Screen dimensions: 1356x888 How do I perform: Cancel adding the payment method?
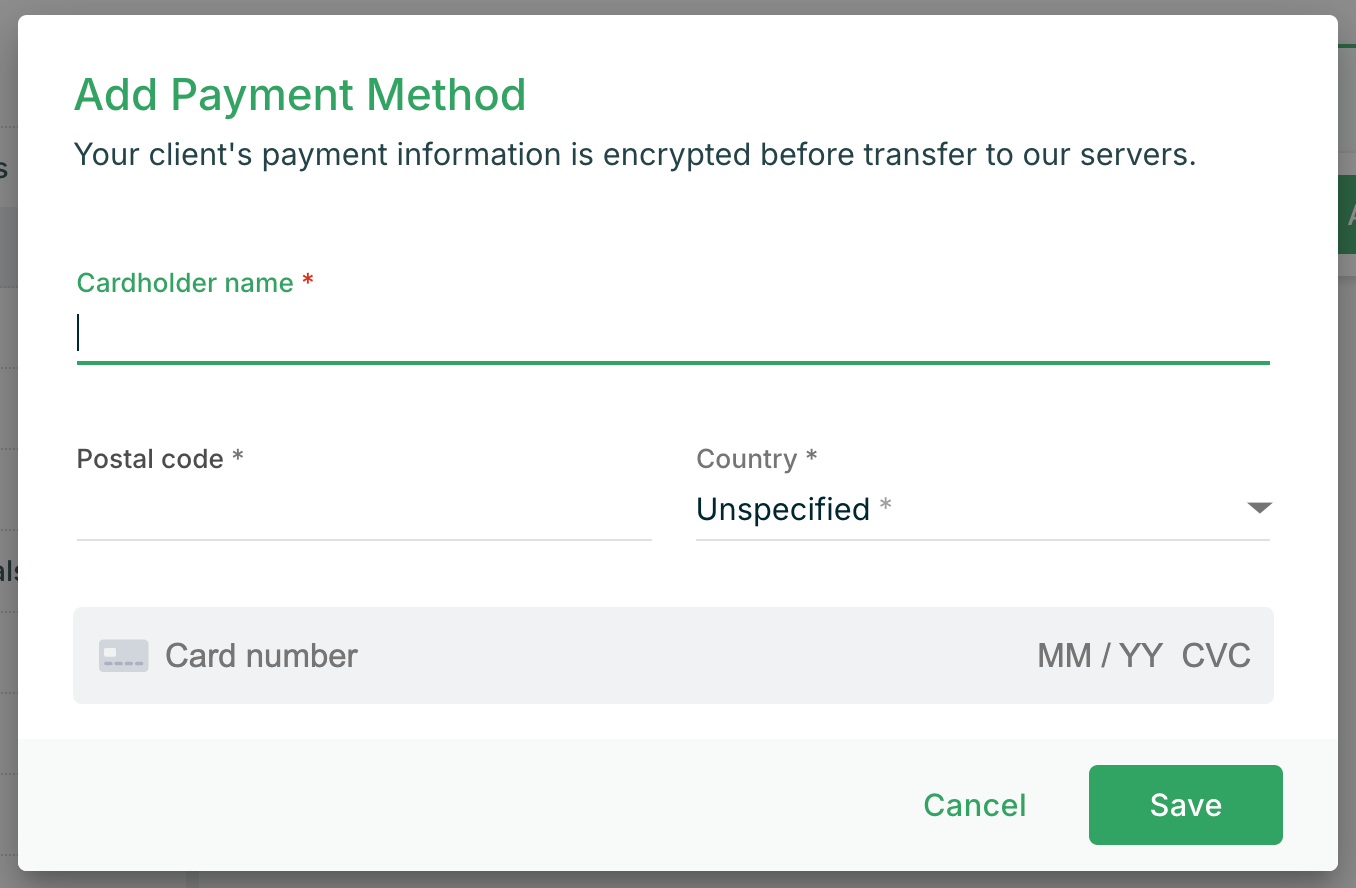click(x=975, y=805)
